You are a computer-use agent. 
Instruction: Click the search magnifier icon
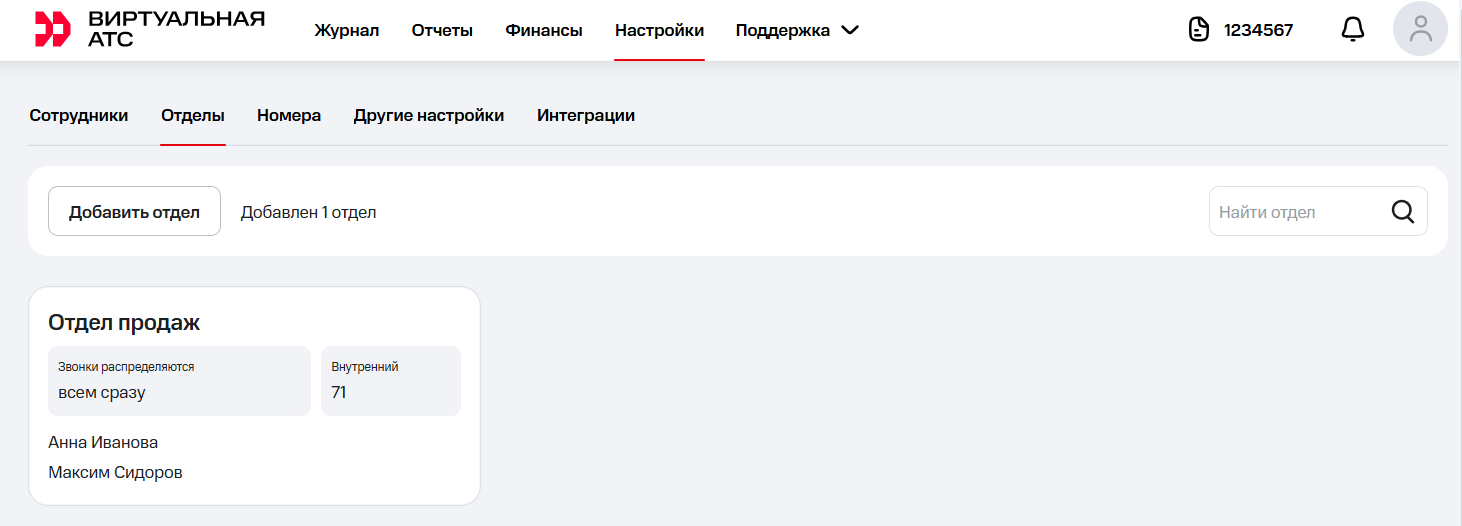1403,212
